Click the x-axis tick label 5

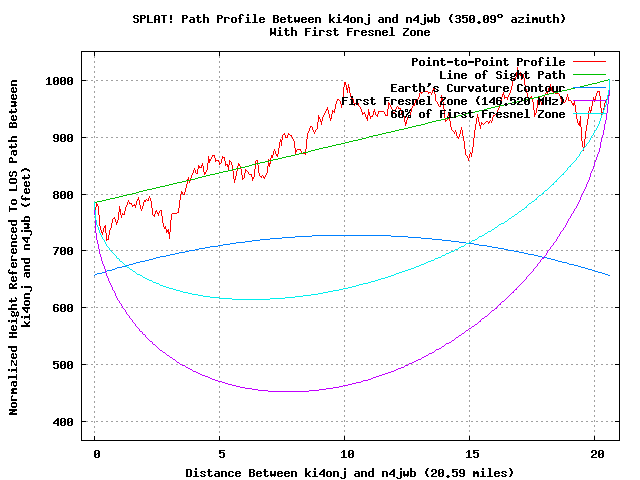pyautogui.click(x=221, y=454)
